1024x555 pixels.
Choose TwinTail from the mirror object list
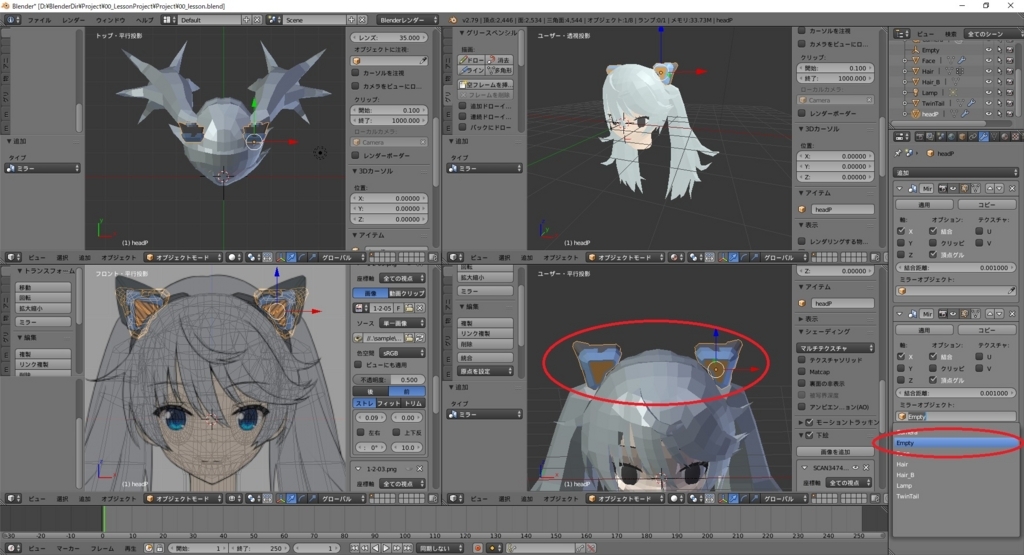[x=955, y=496]
